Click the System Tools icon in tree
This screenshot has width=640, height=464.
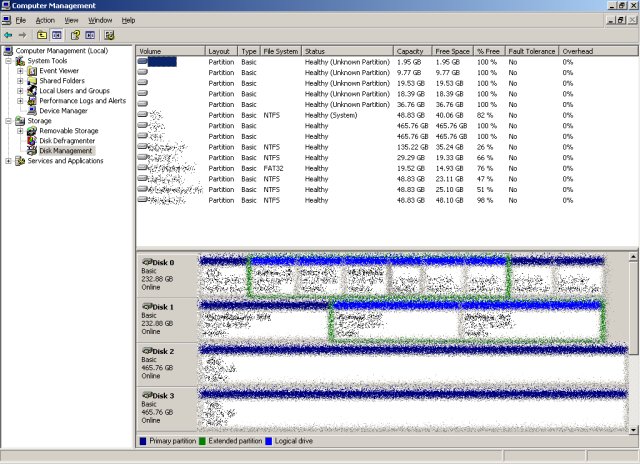pyautogui.click(x=20, y=61)
